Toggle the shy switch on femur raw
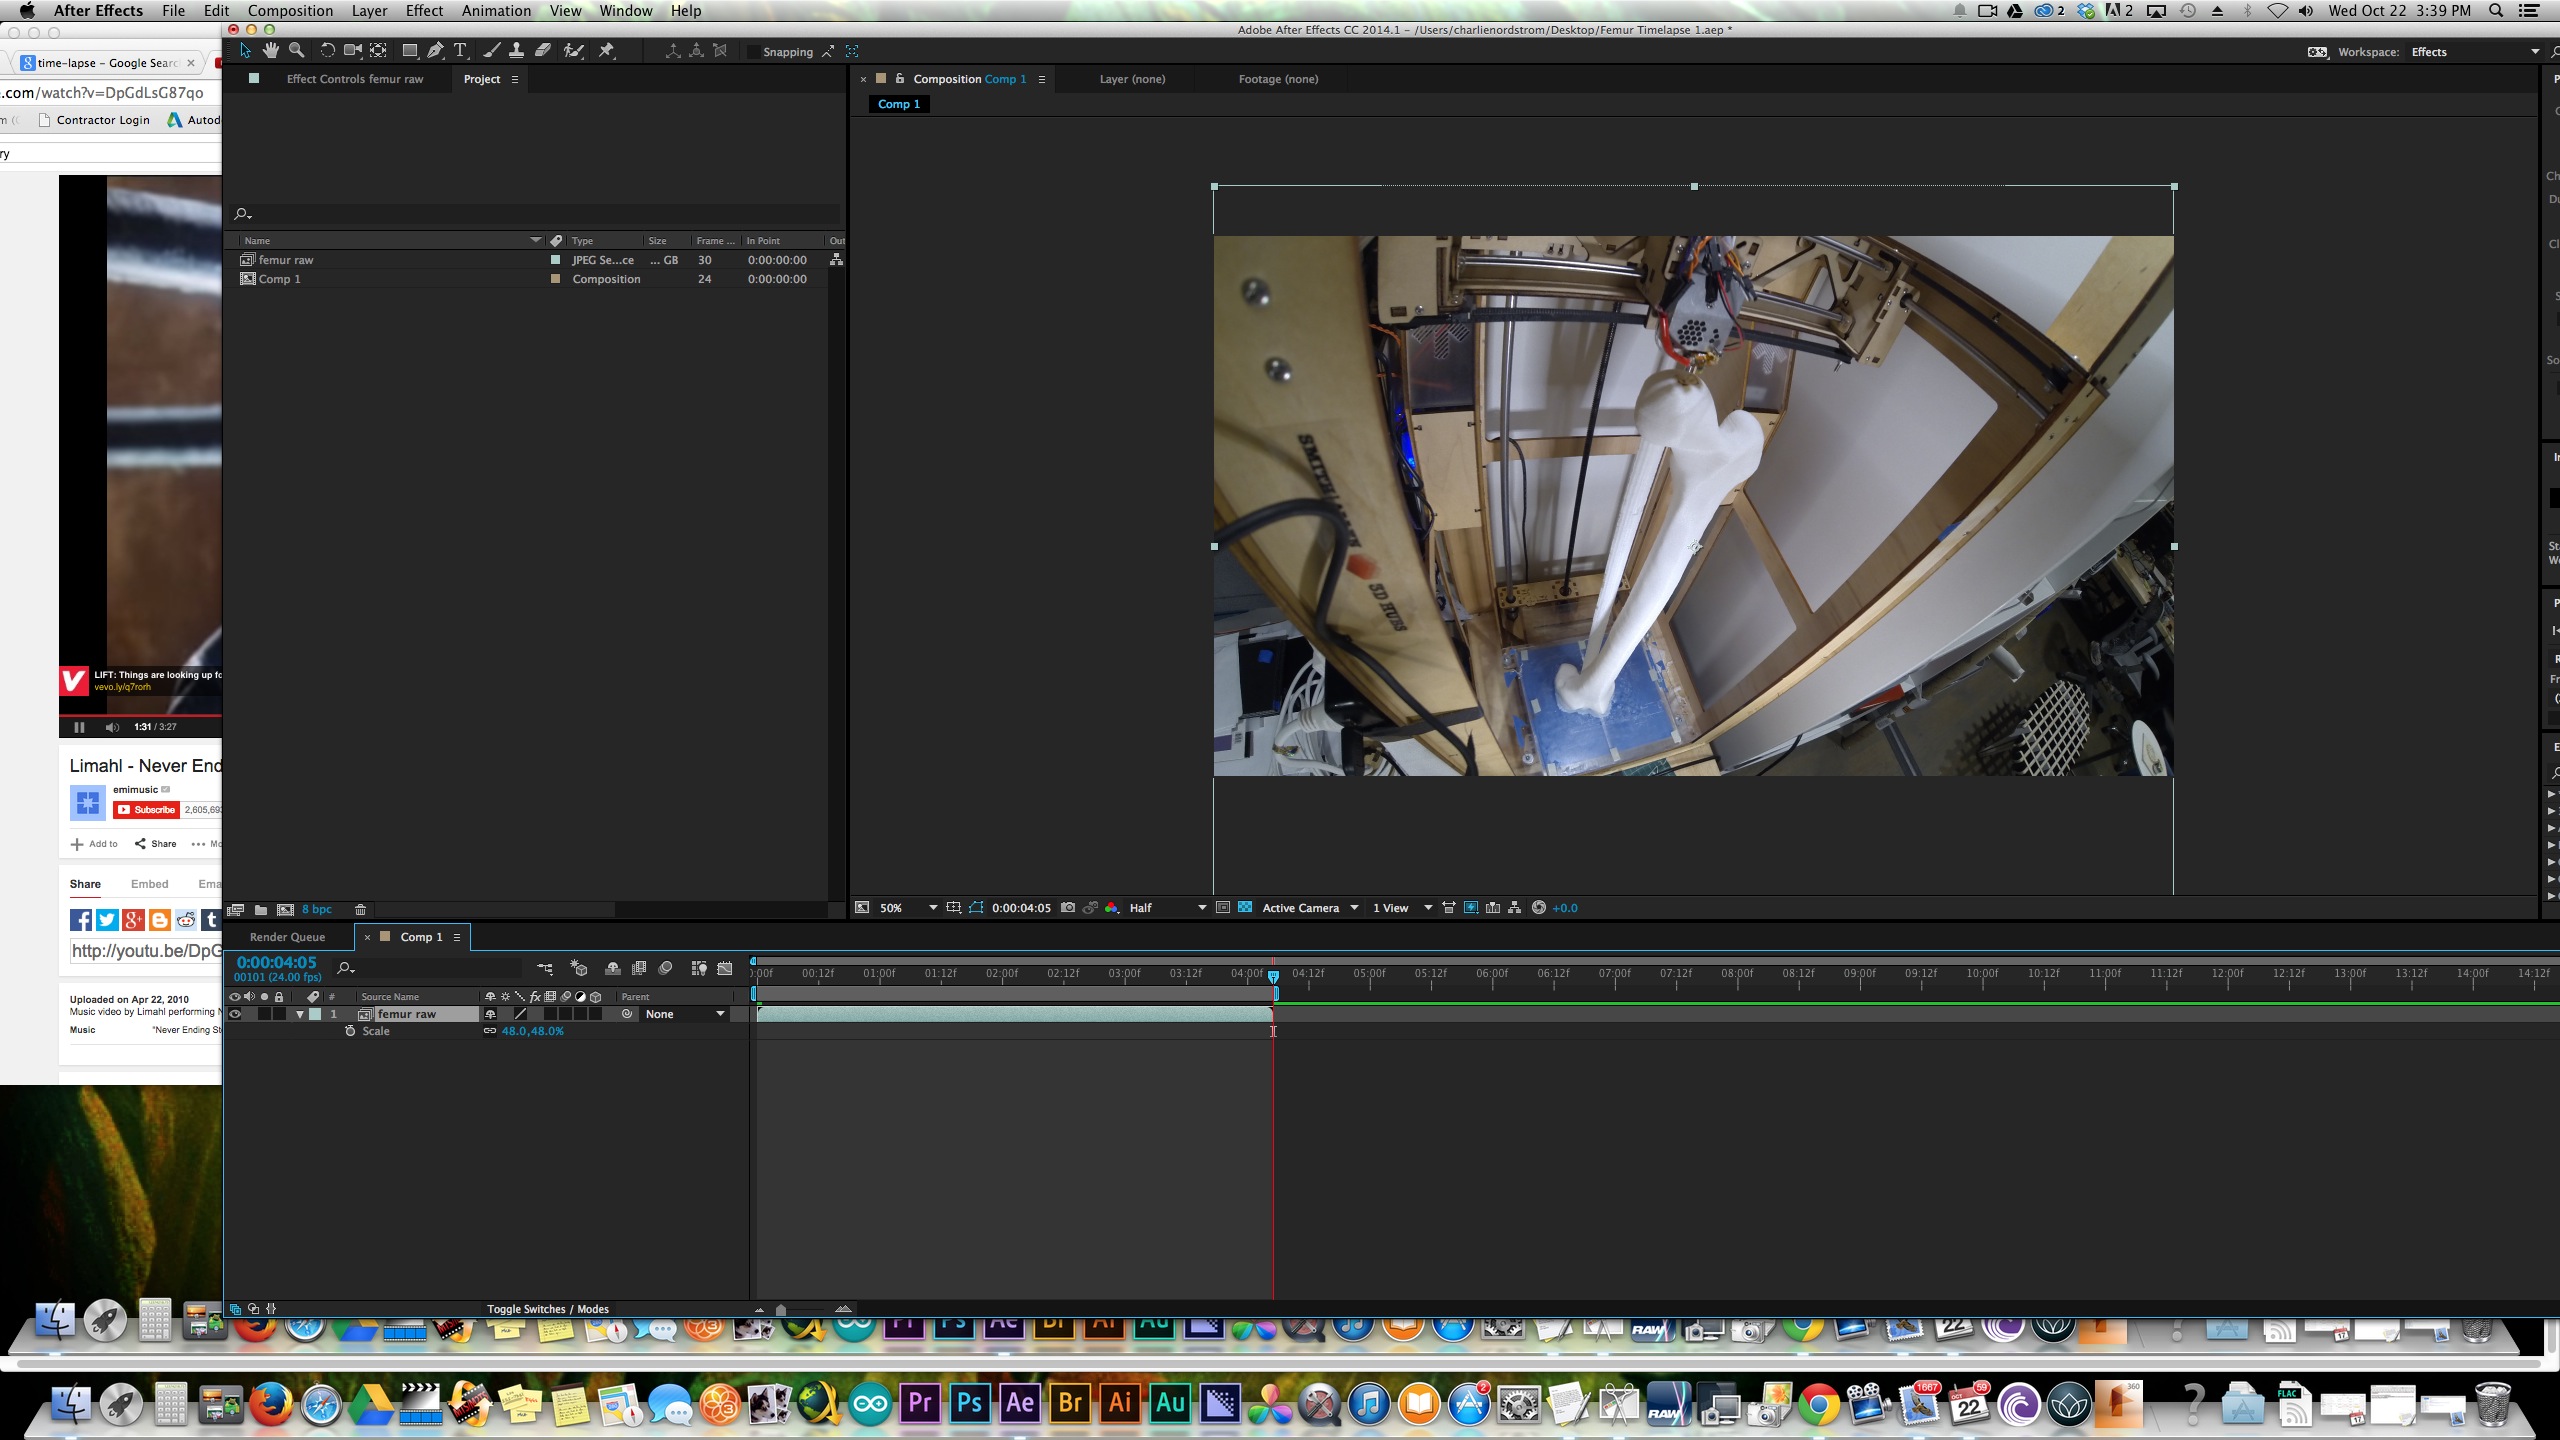The image size is (2560, 1440). click(x=490, y=1014)
